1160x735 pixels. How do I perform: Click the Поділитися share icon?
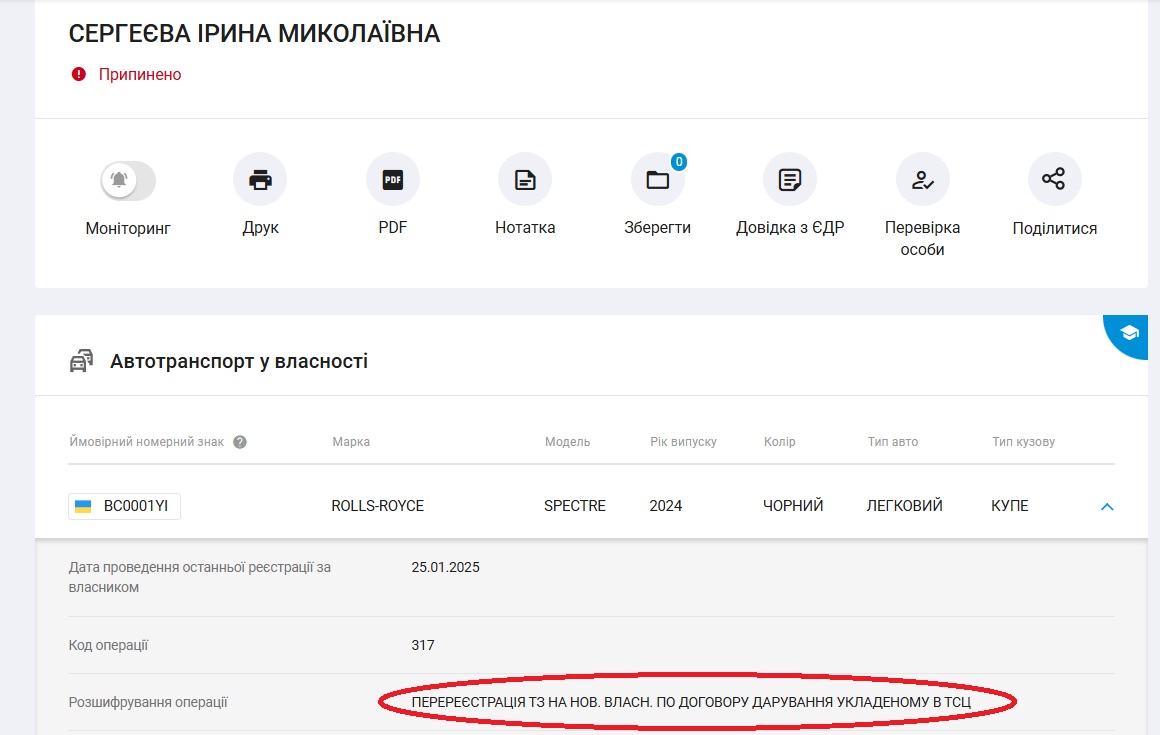point(1054,180)
